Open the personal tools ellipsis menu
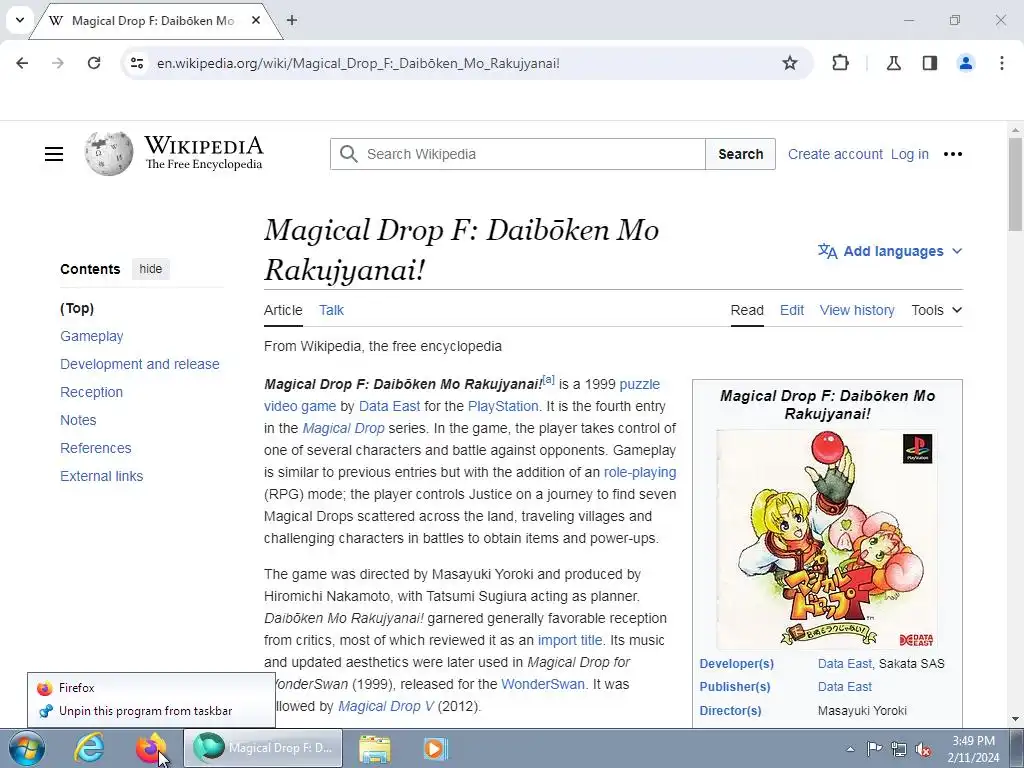Viewport: 1024px width, 768px height. pos(952,154)
